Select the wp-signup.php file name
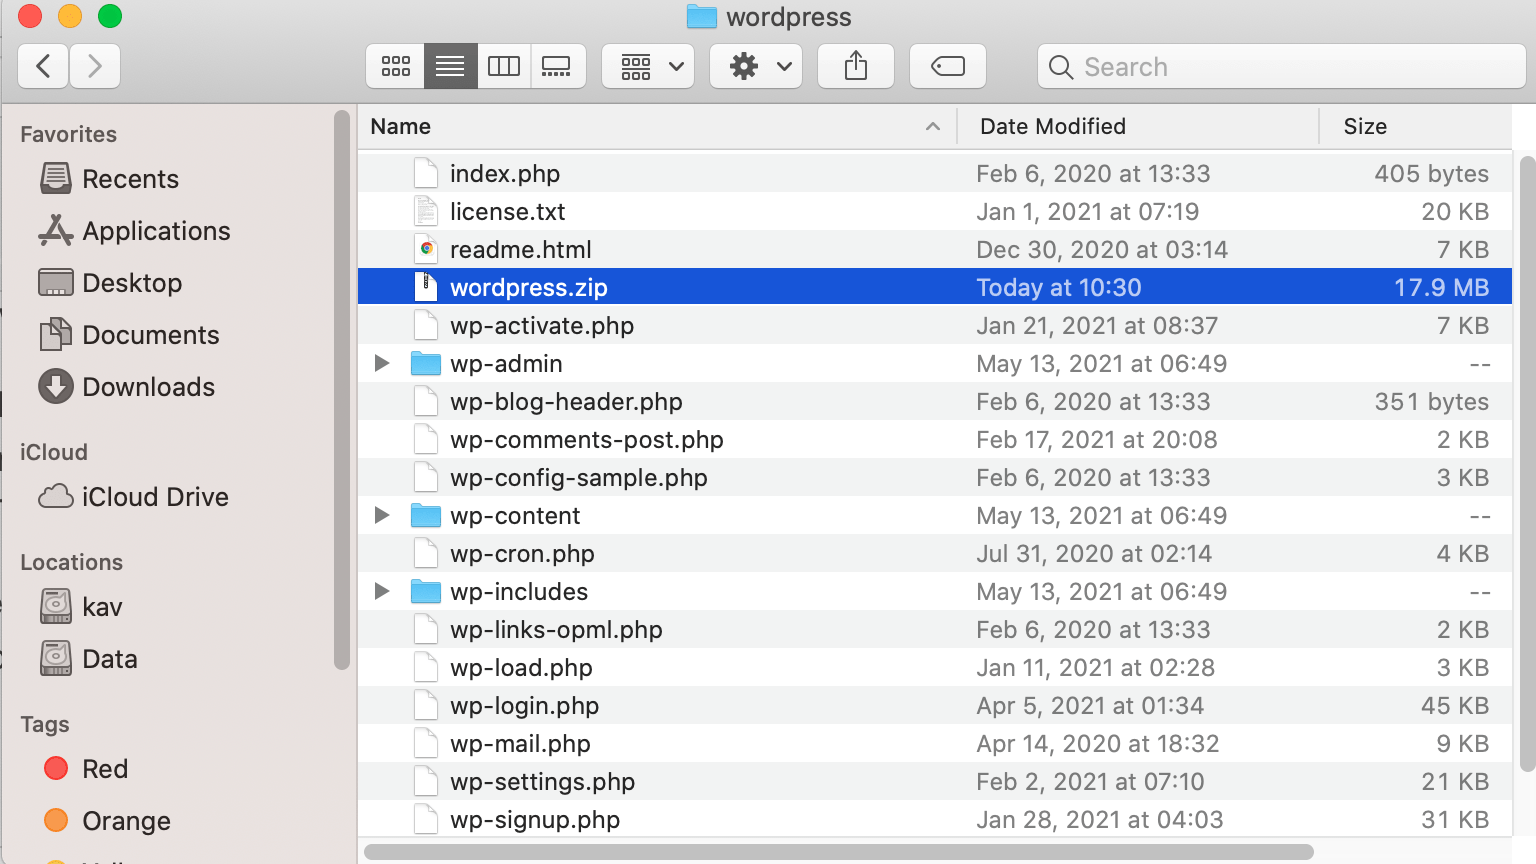The image size is (1536, 864). point(535,820)
